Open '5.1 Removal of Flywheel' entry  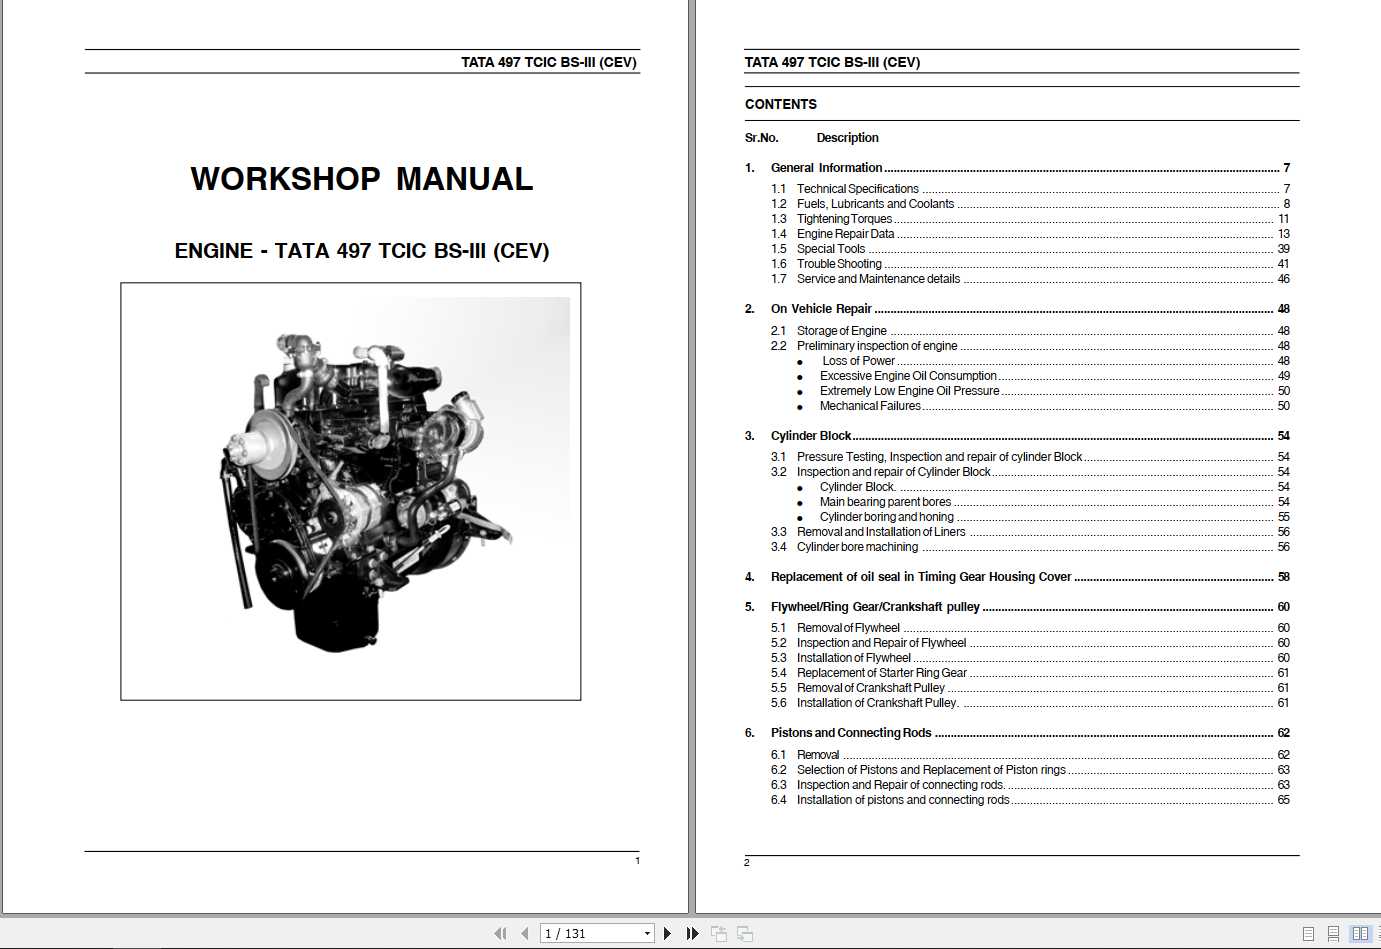click(1030, 628)
